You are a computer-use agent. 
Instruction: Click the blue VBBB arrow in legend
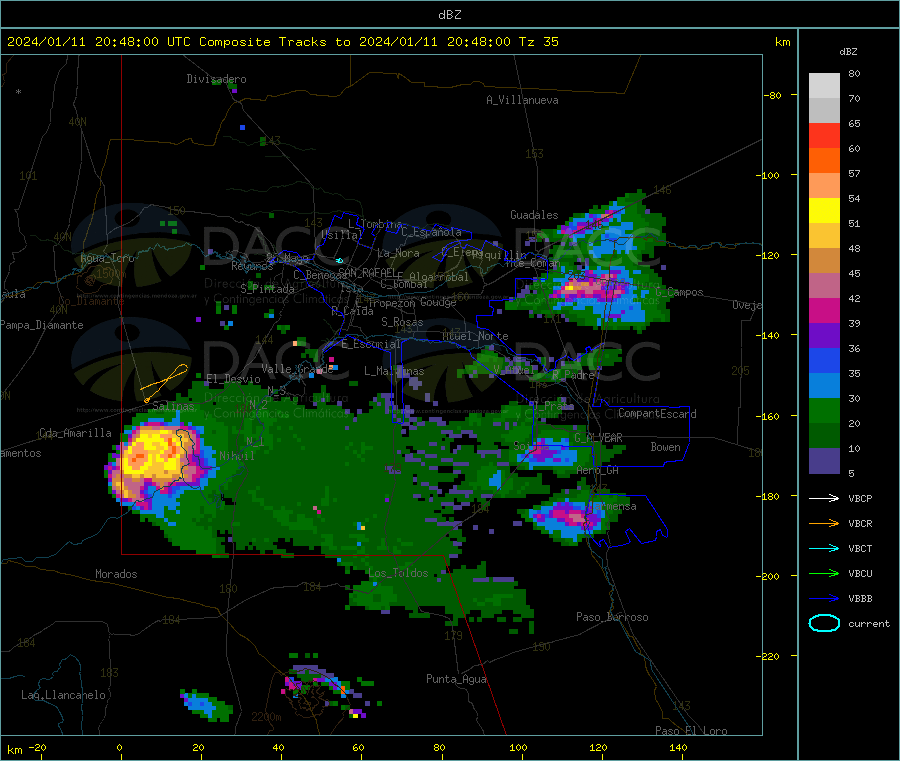(x=824, y=598)
